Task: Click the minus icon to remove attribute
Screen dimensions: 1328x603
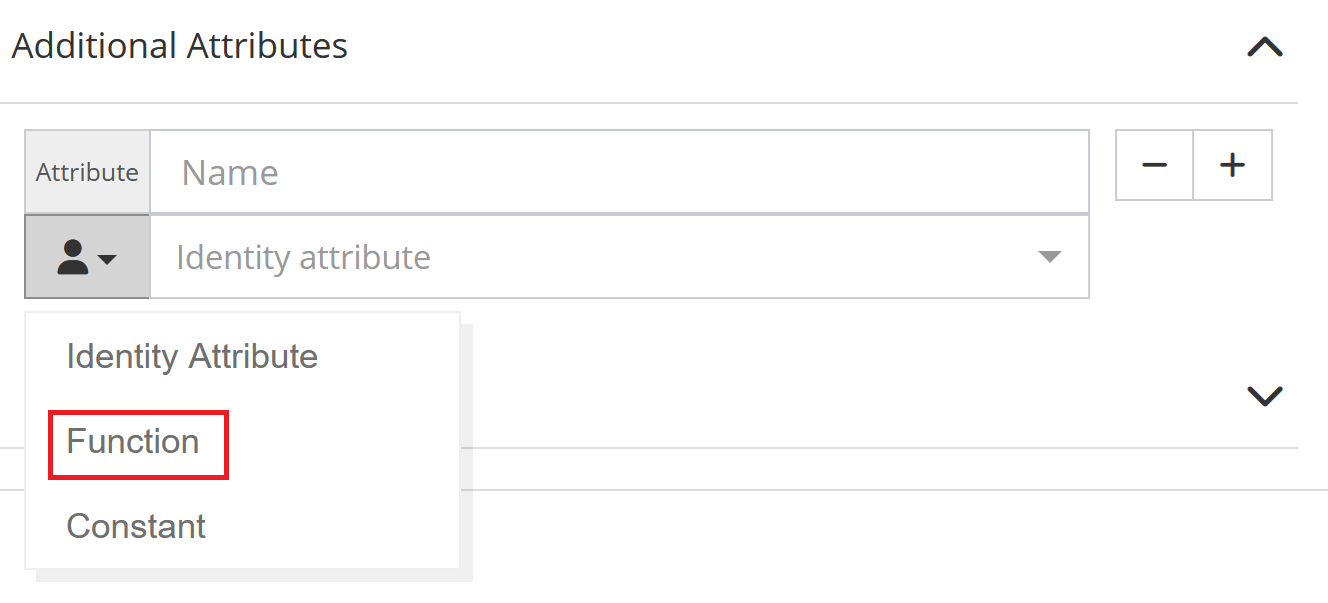Action: (1154, 165)
